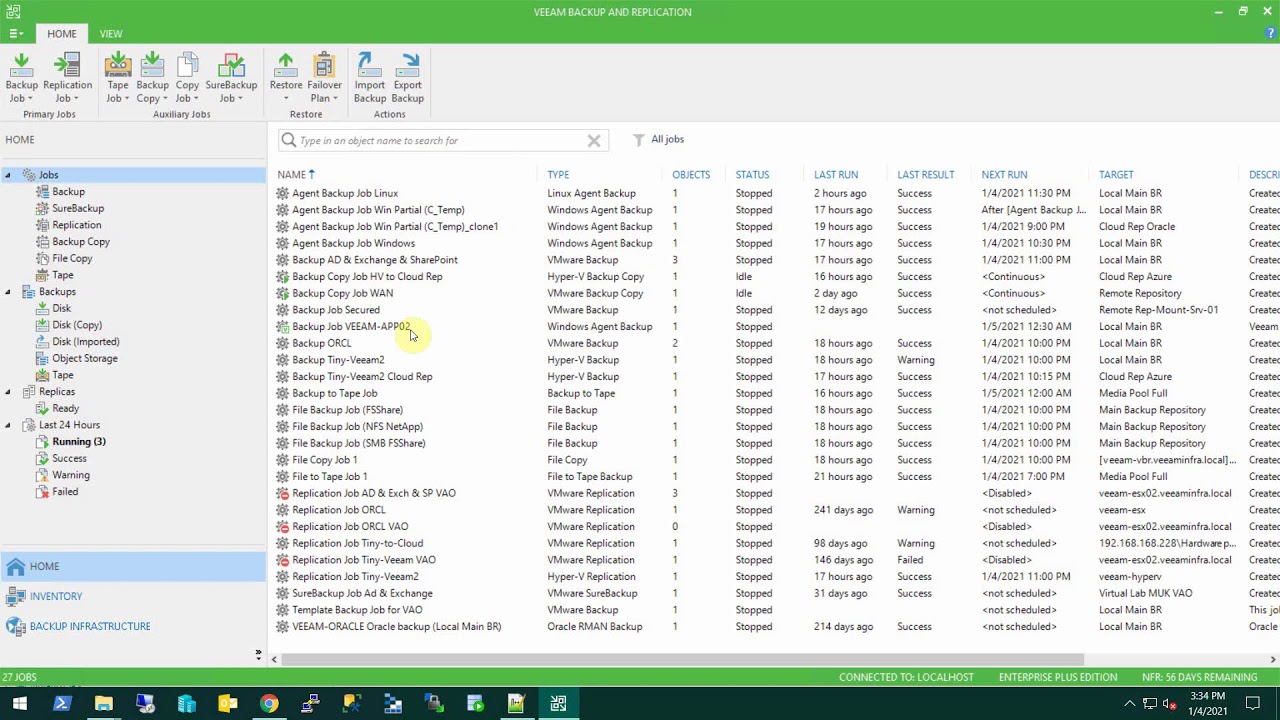The image size is (1280, 720).
Task: Open the SureBackup Job ribbon button
Action: pos(231,78)
